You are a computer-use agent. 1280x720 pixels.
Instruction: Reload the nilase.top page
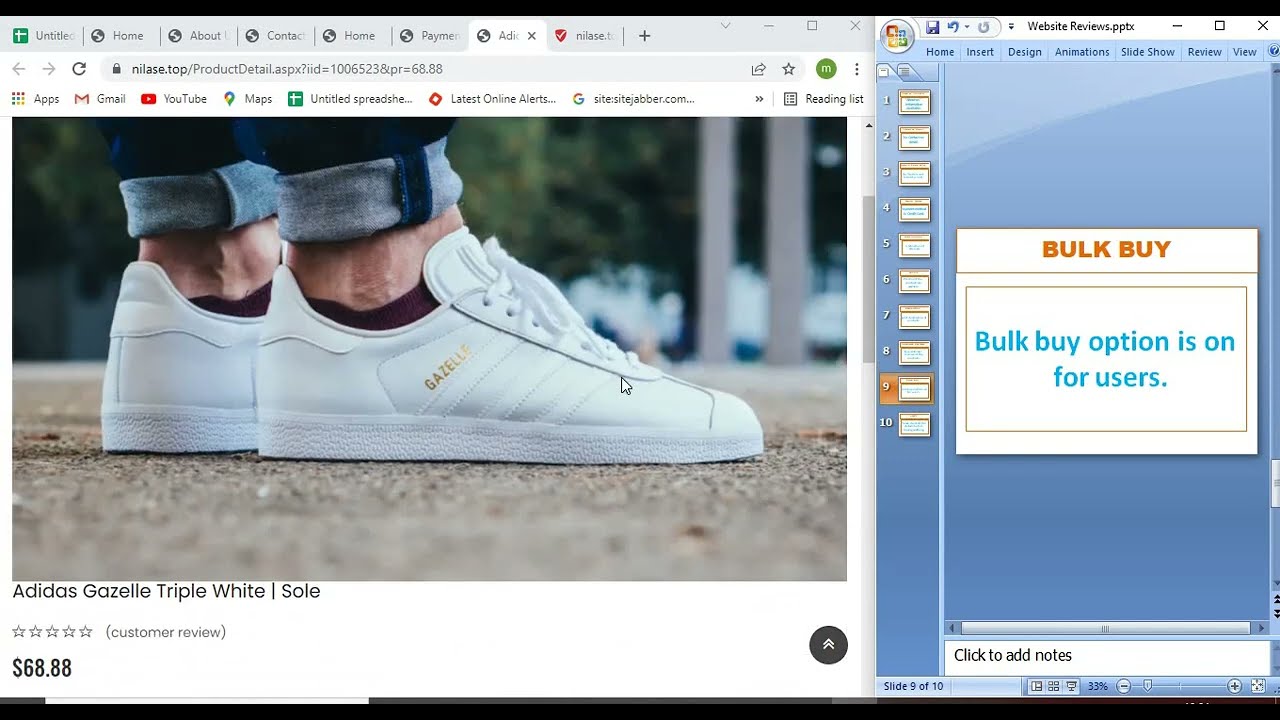click(79, 69)
